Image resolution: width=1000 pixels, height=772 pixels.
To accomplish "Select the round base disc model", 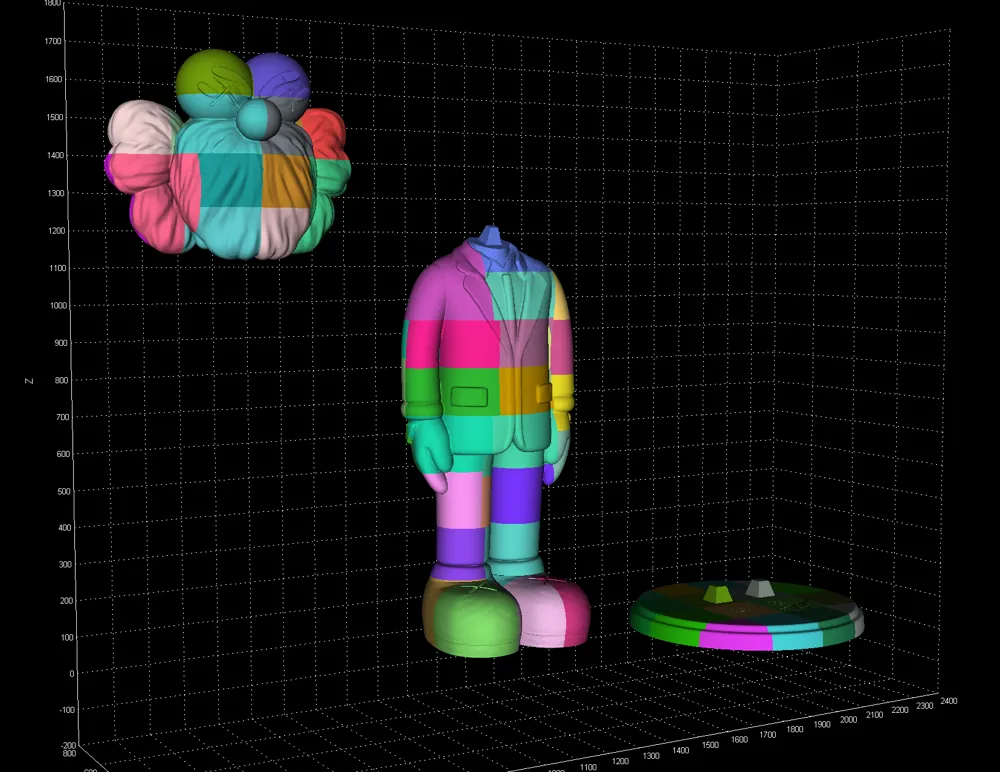I will point(746,615).
